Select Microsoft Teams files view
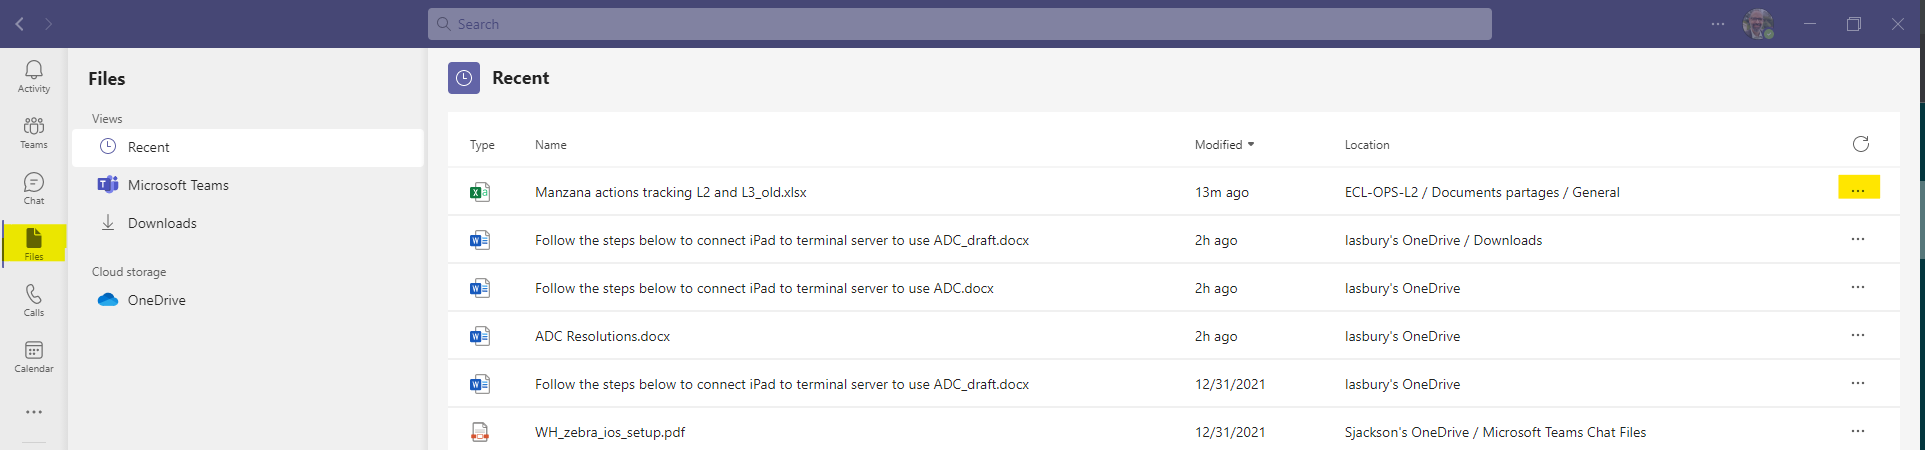Image resolution: width=1925 pixels, height=450 pixels. click(248, 185)
